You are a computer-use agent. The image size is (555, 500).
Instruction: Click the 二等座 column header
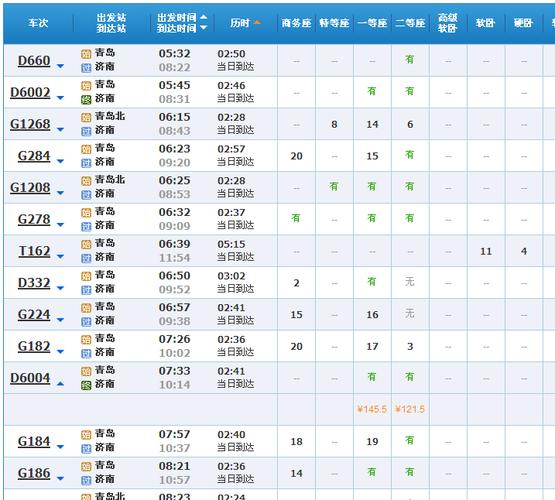pyautogui.click(x=410, y=23)
